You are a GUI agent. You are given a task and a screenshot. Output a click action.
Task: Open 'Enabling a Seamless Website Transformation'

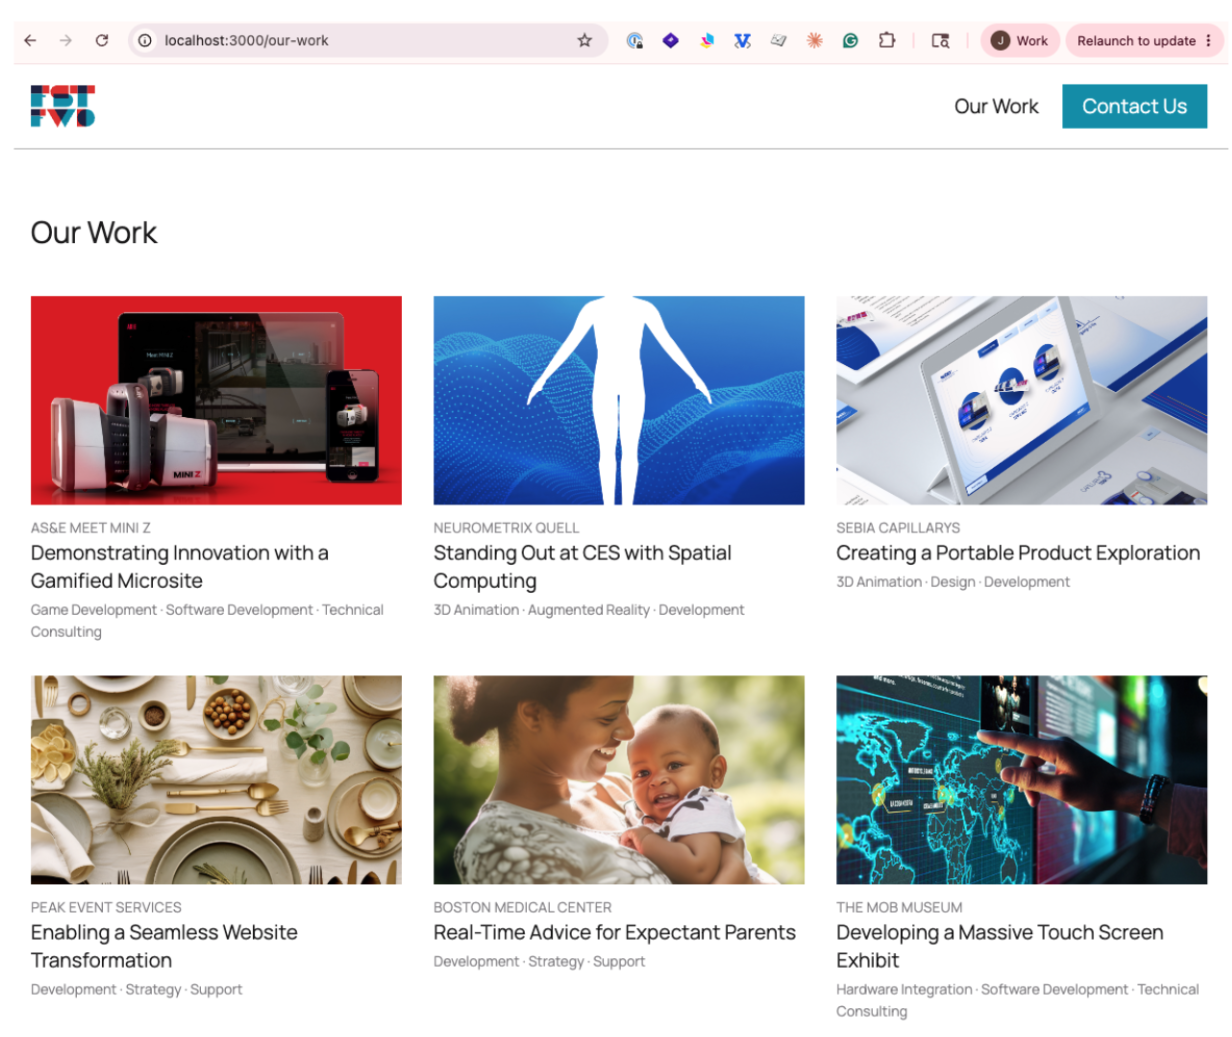(x=164, y=946)
